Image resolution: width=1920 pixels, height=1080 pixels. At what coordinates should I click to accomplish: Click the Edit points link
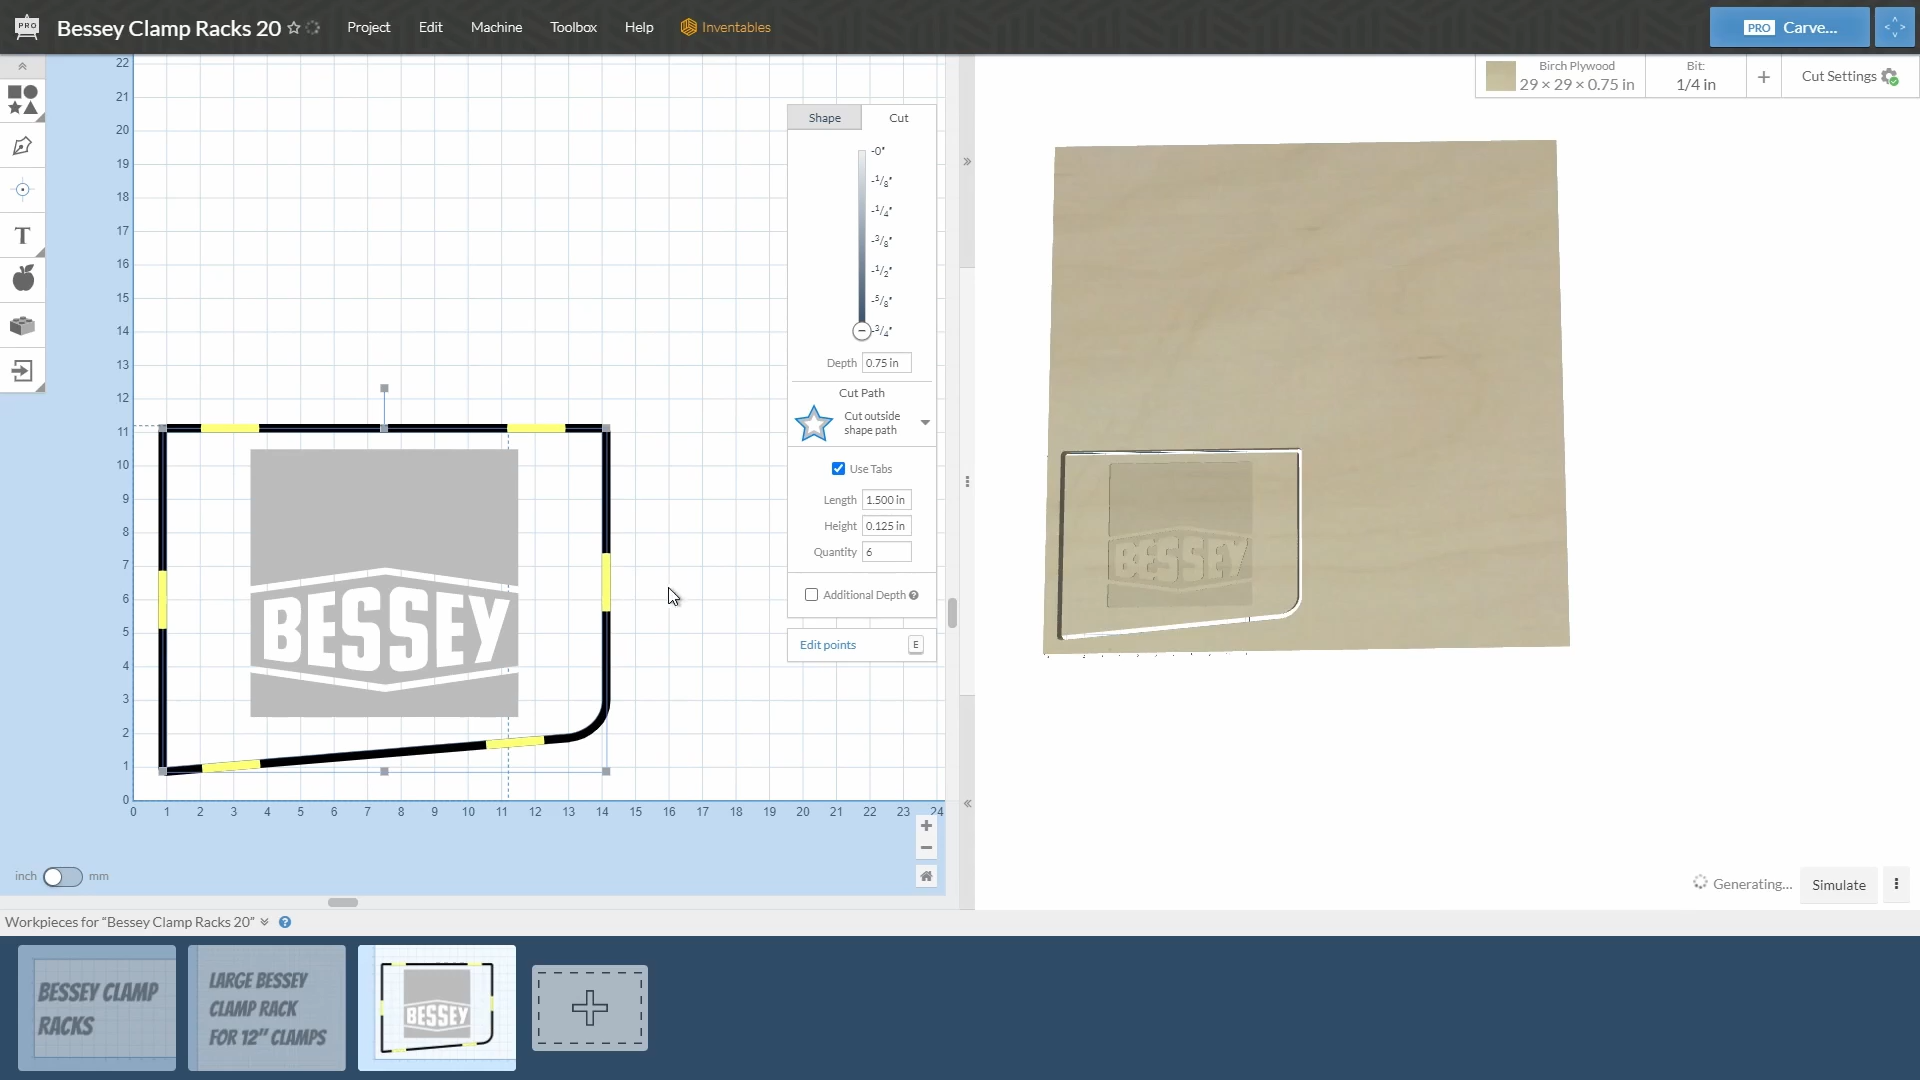coord(827,645)
